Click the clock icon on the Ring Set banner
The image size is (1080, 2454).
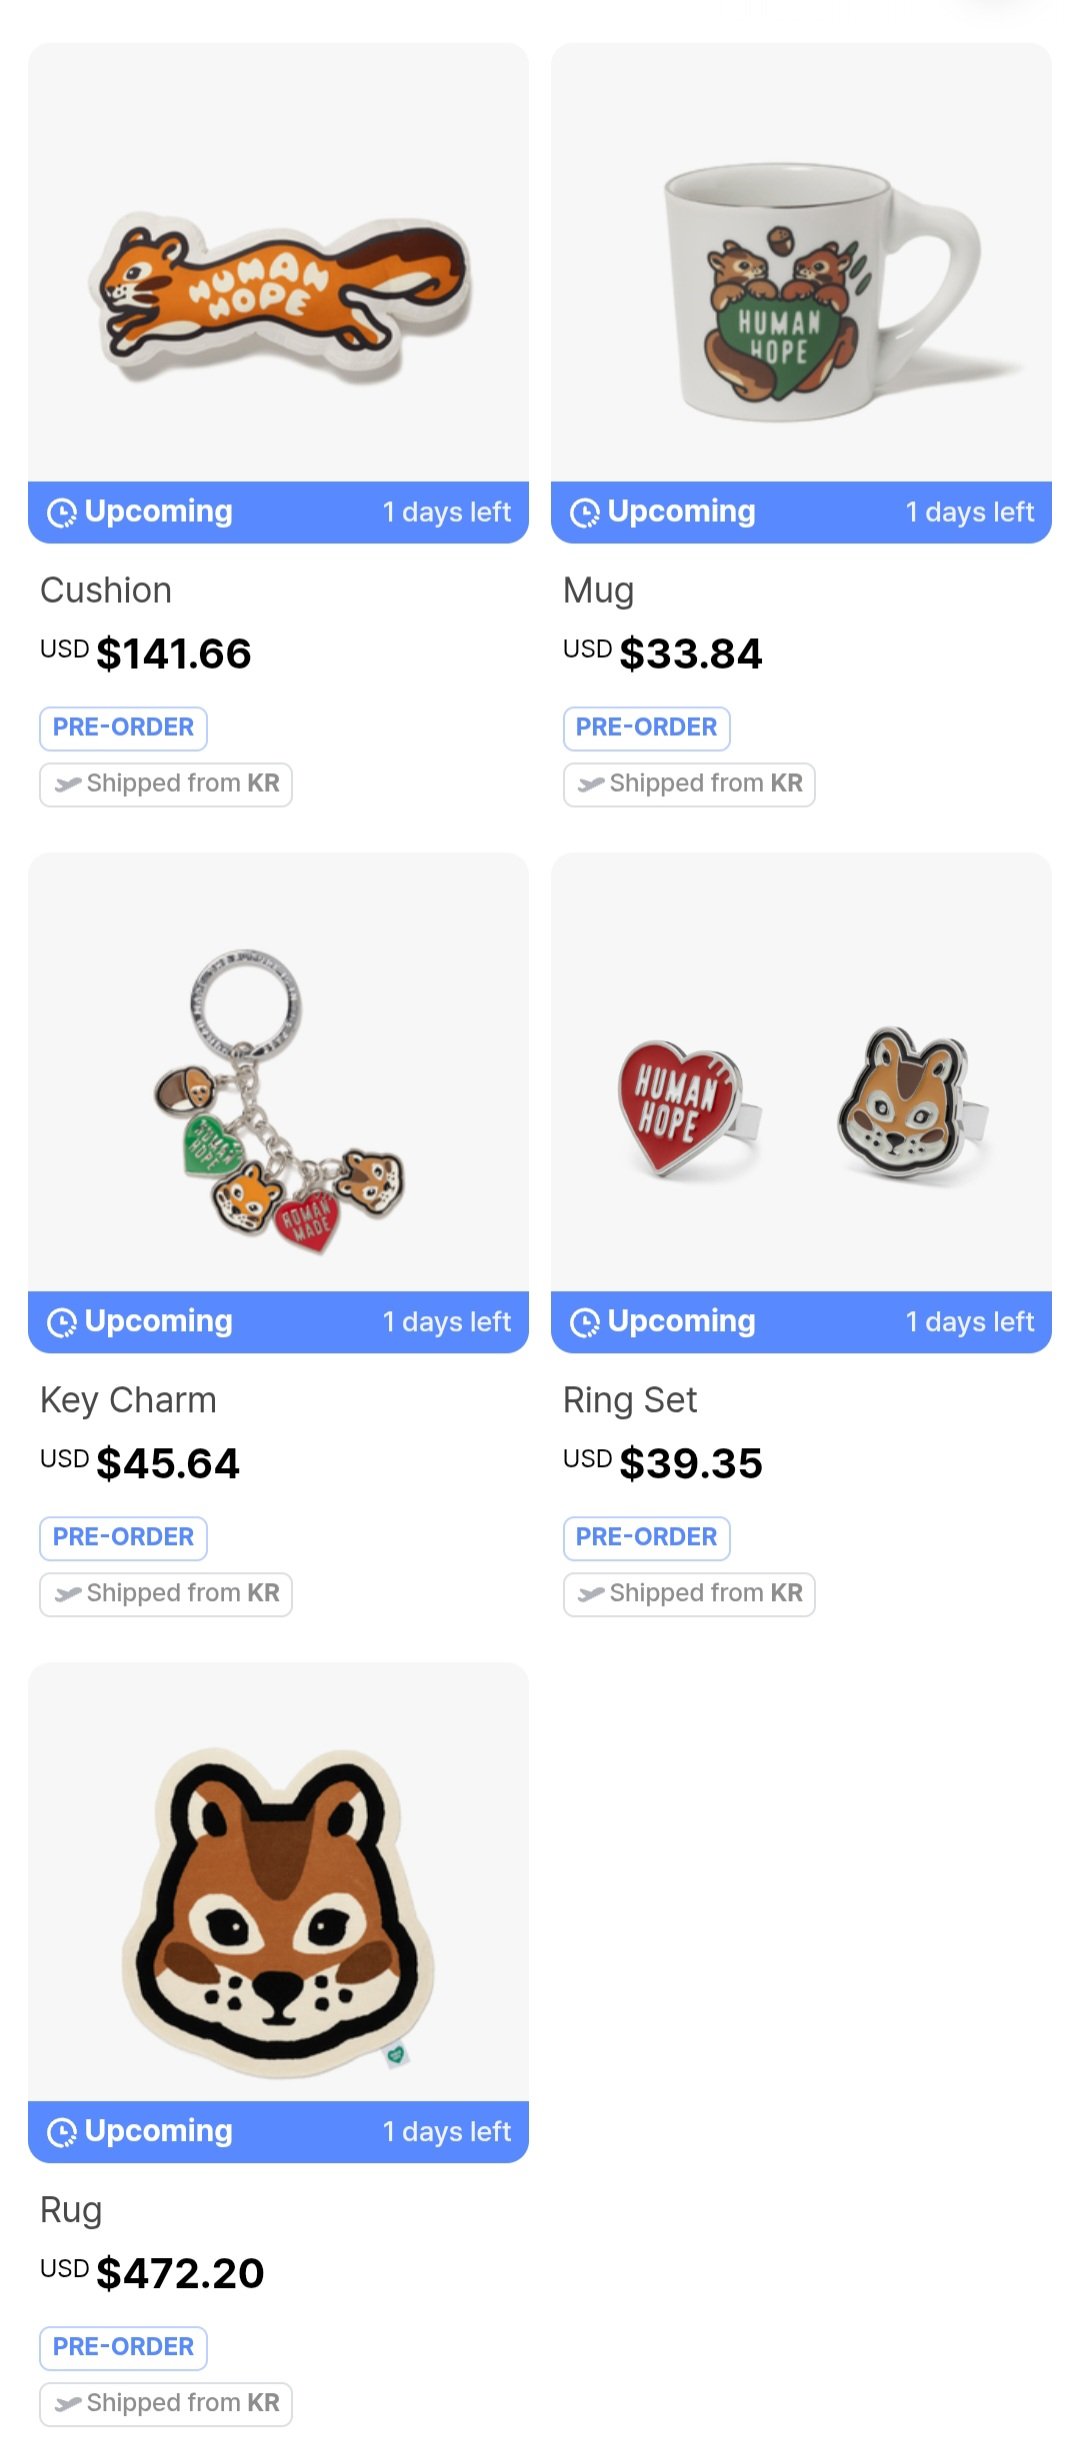(587, 1321)
